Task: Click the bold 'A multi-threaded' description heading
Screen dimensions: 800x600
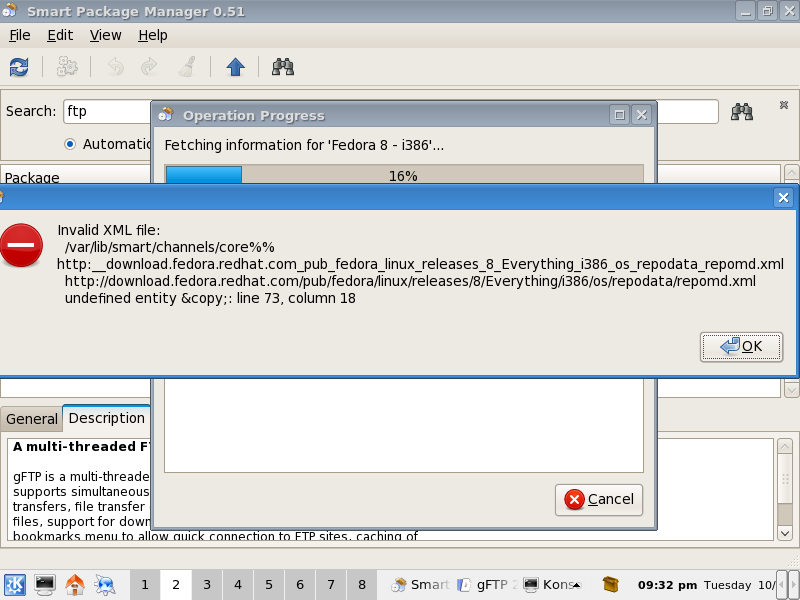Action: [82, 446]
